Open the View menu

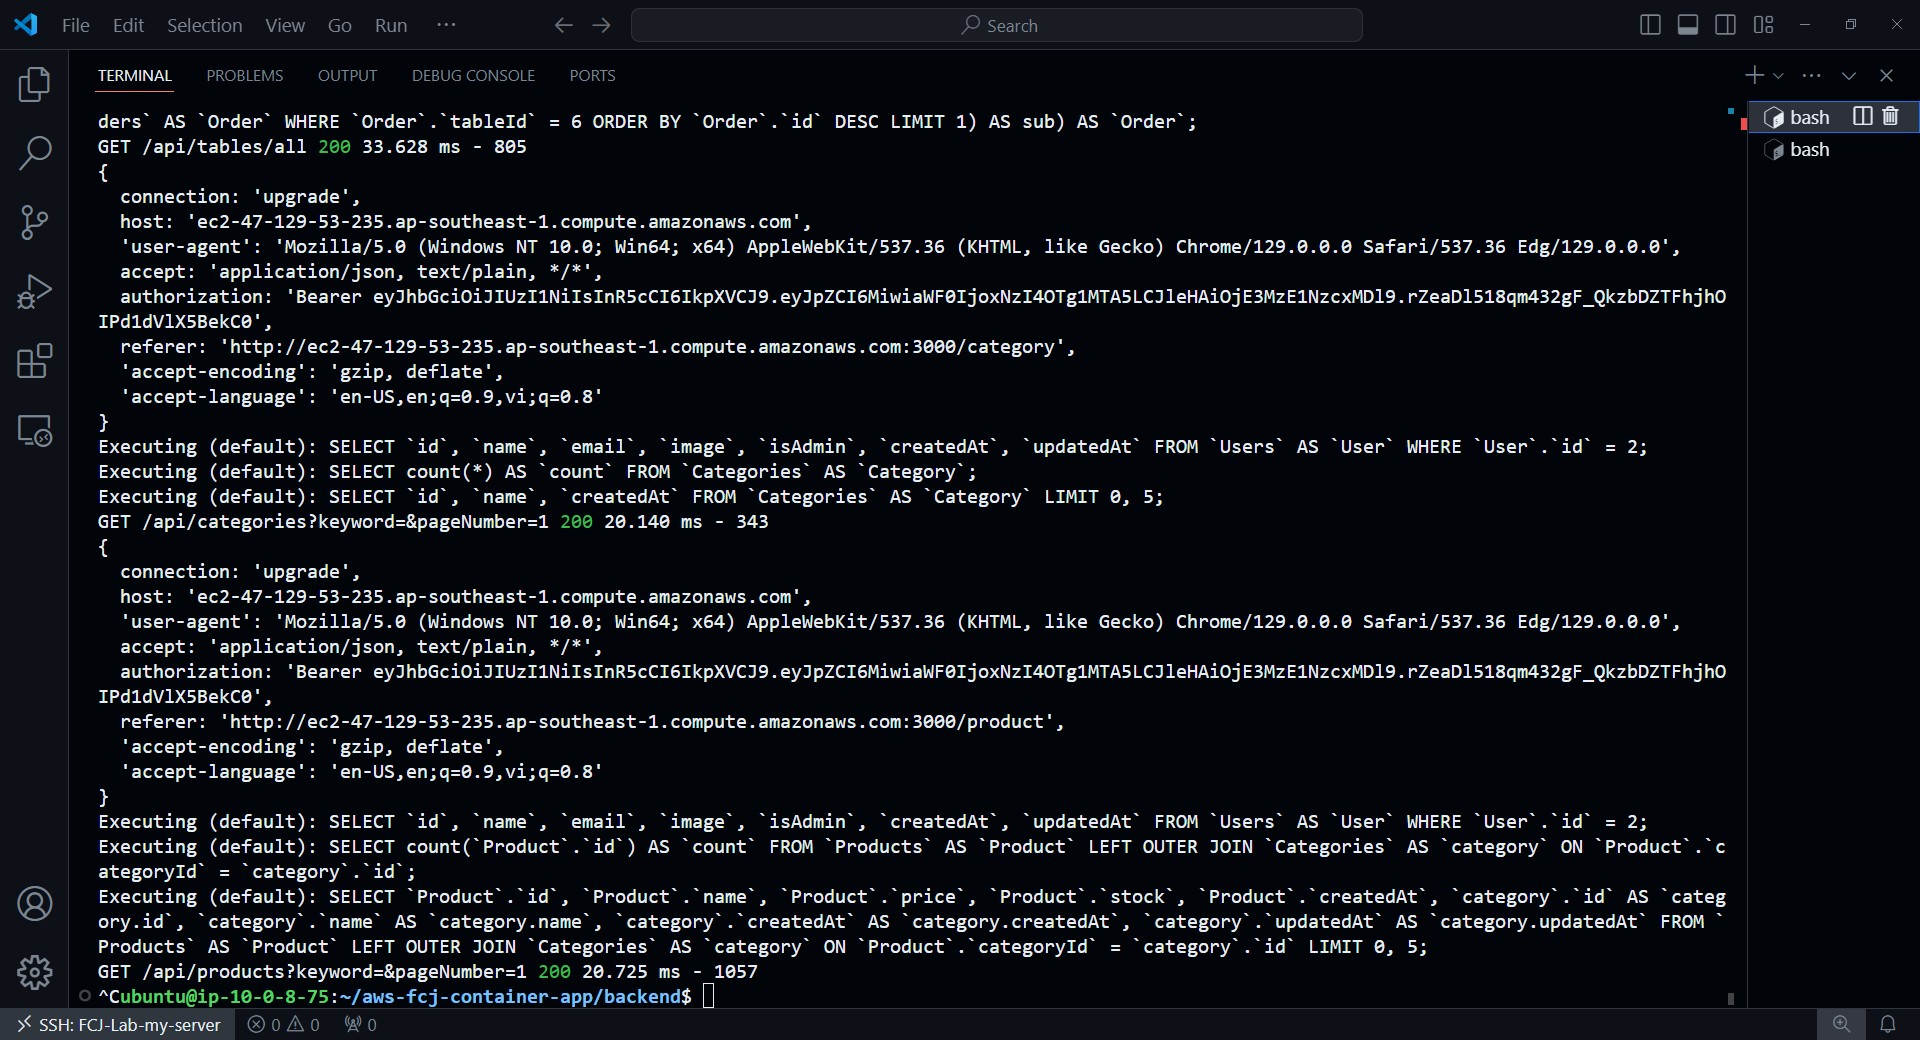(285, 25)
